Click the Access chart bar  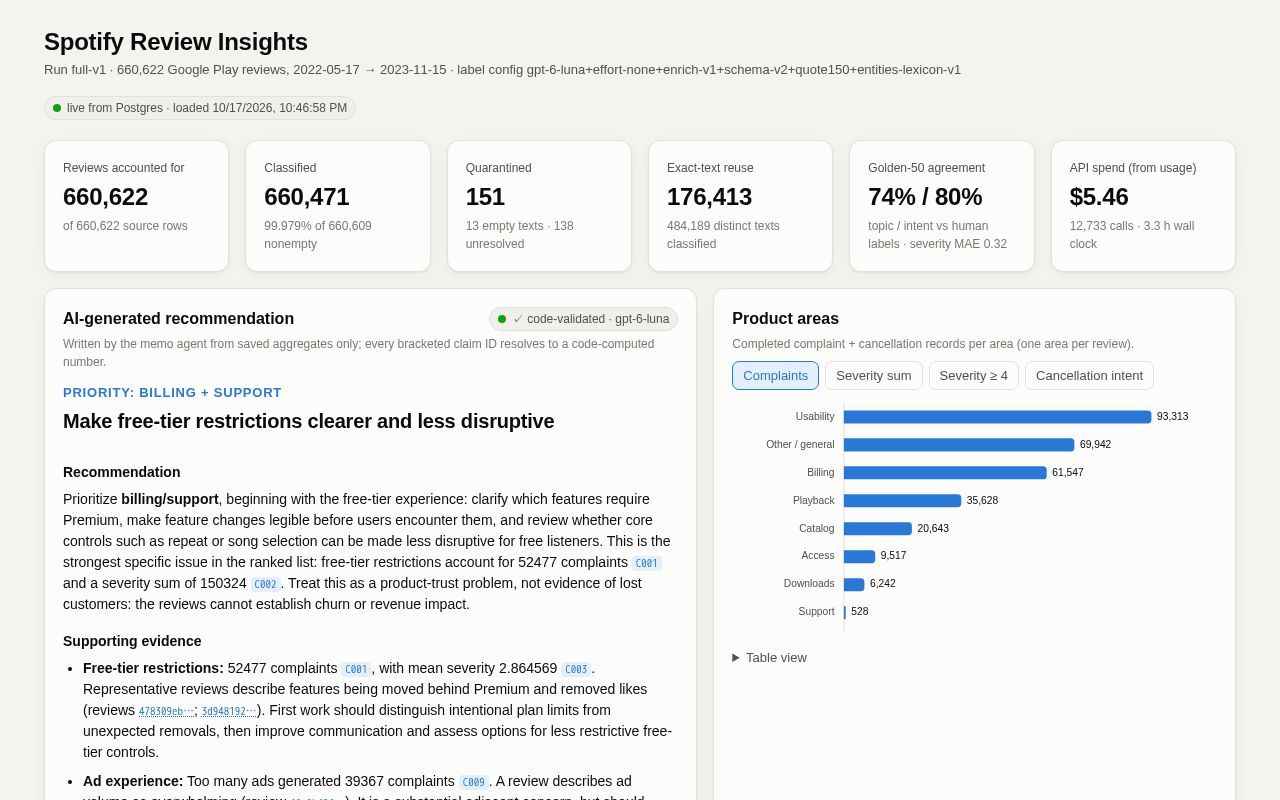859,556
